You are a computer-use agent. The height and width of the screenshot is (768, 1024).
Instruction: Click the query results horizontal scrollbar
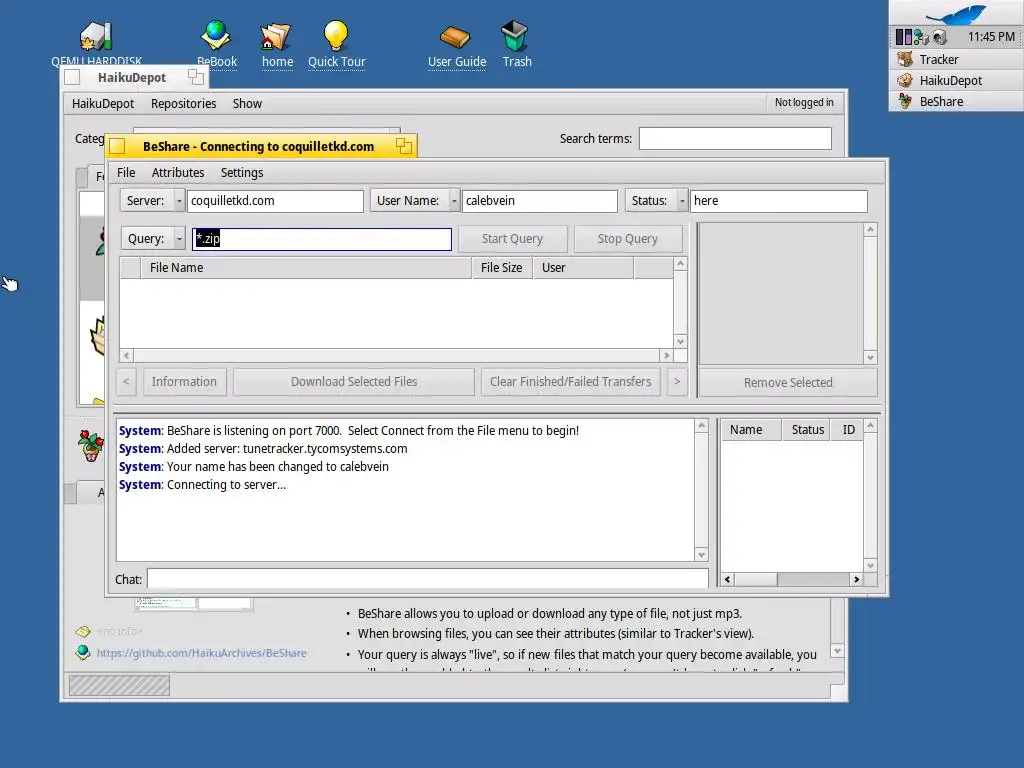[396, 356]
